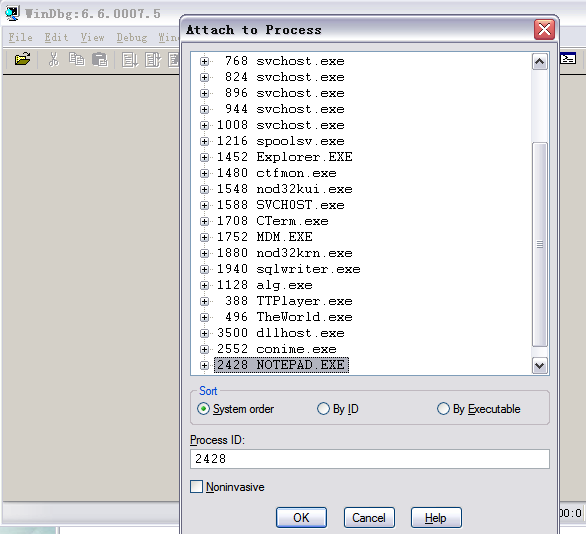
Task: Click the command window icon at toolbar right
Action: click(x=568, y=59)
